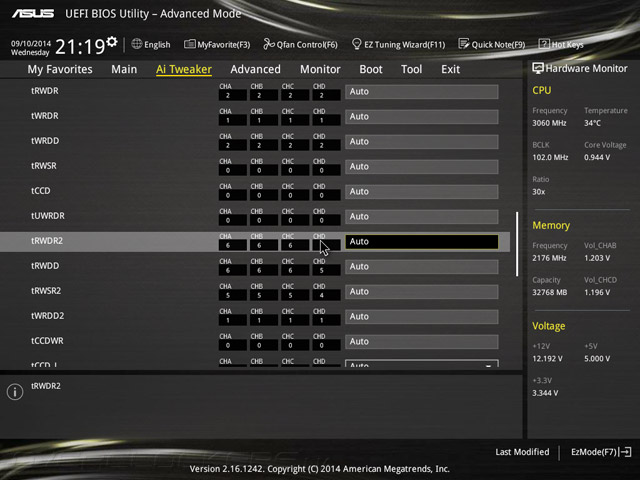Click the Core Voltage 0.944 V value

click(597, 158)
